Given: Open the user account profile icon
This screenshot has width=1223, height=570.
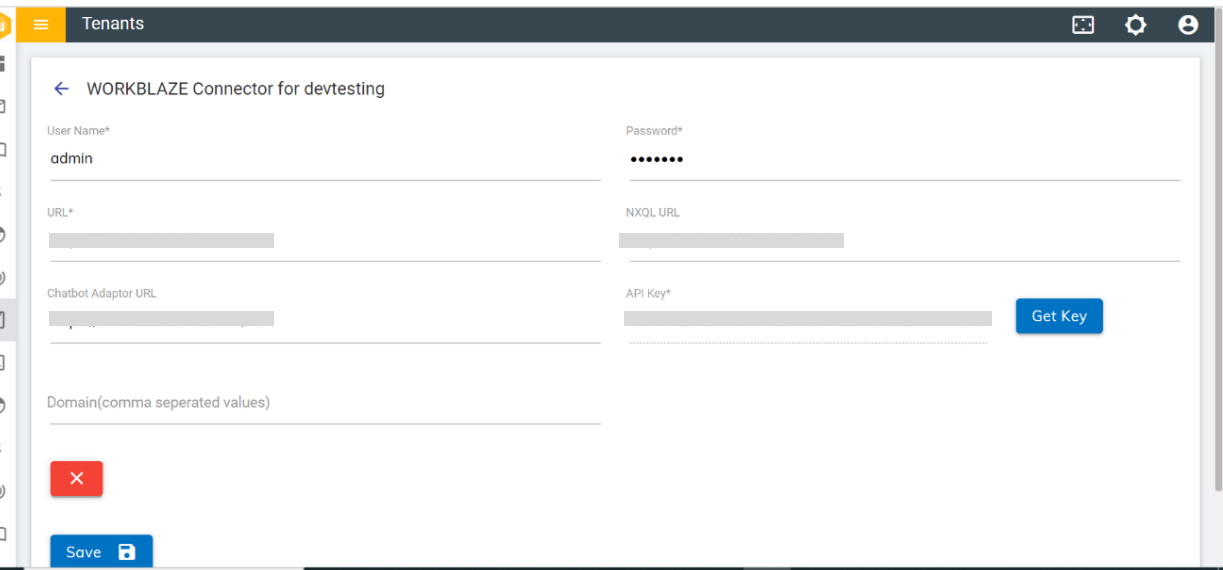Looking at the screenshot, I should tap(1188, 25).
